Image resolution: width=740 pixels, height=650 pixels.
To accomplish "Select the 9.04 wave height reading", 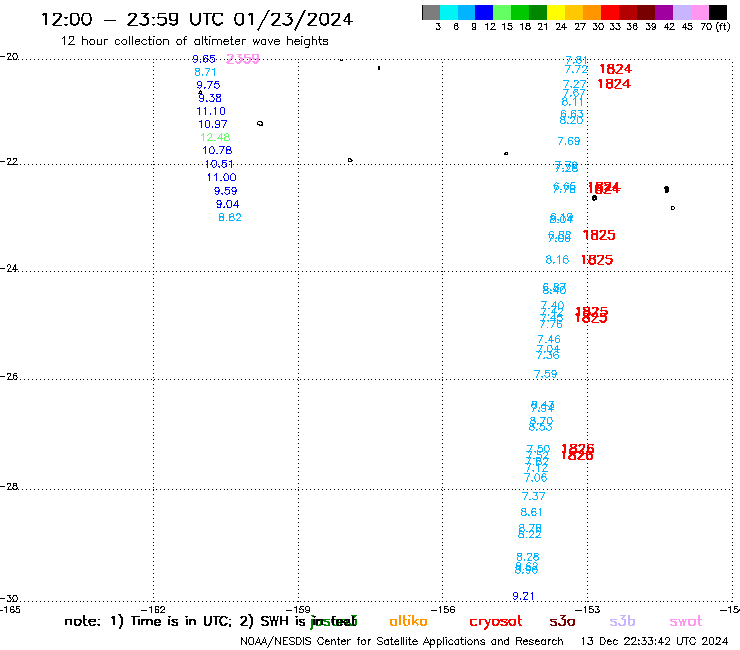I will pos(227,204).
